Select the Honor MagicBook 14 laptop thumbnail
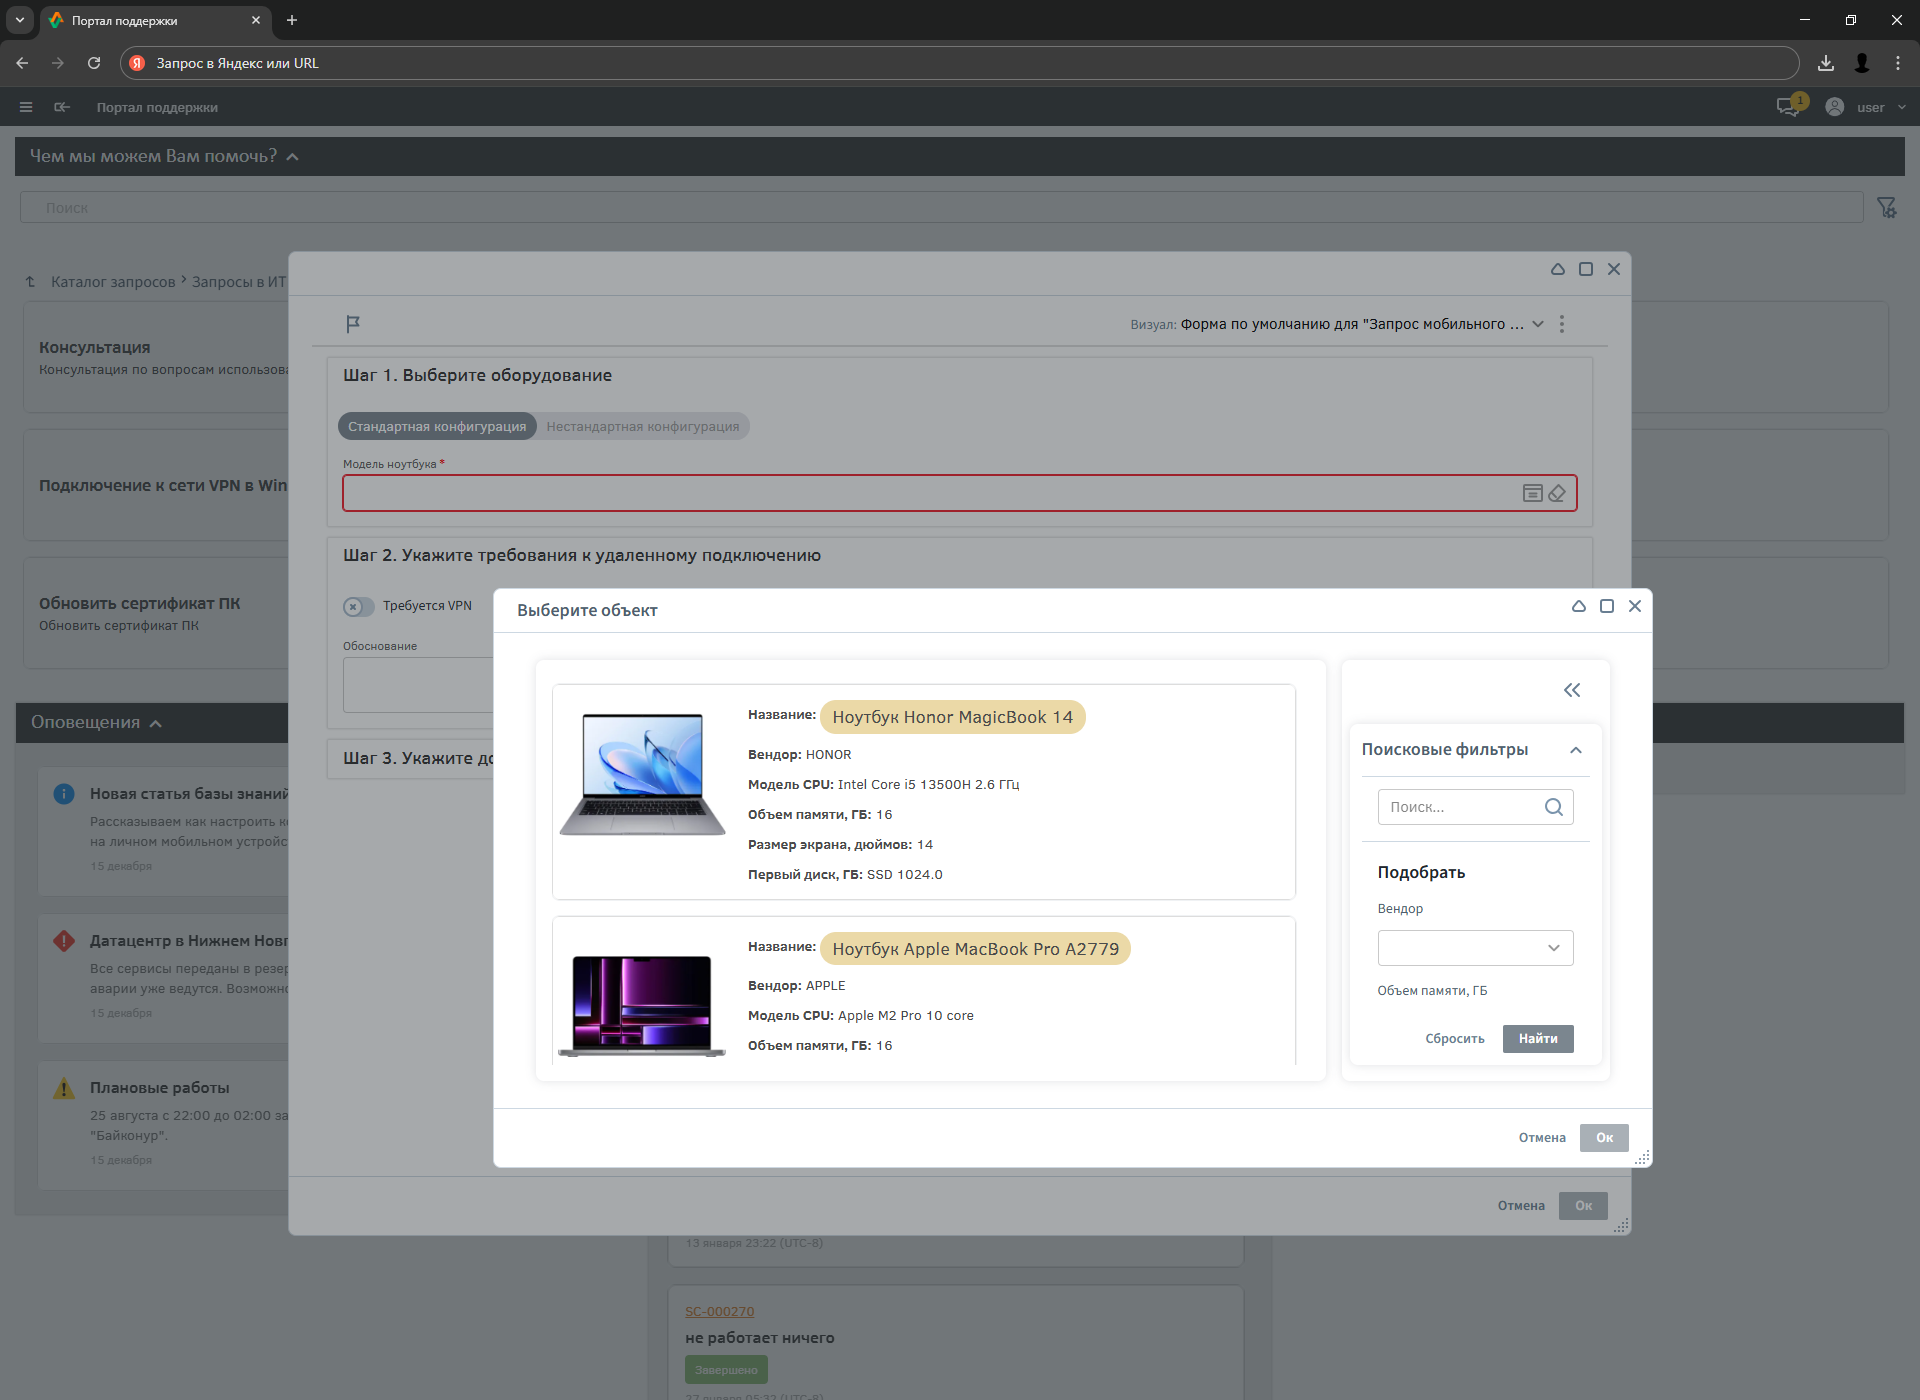Image resolution: width=1920 pixels, height=1400 pixels. coord(643,775)
